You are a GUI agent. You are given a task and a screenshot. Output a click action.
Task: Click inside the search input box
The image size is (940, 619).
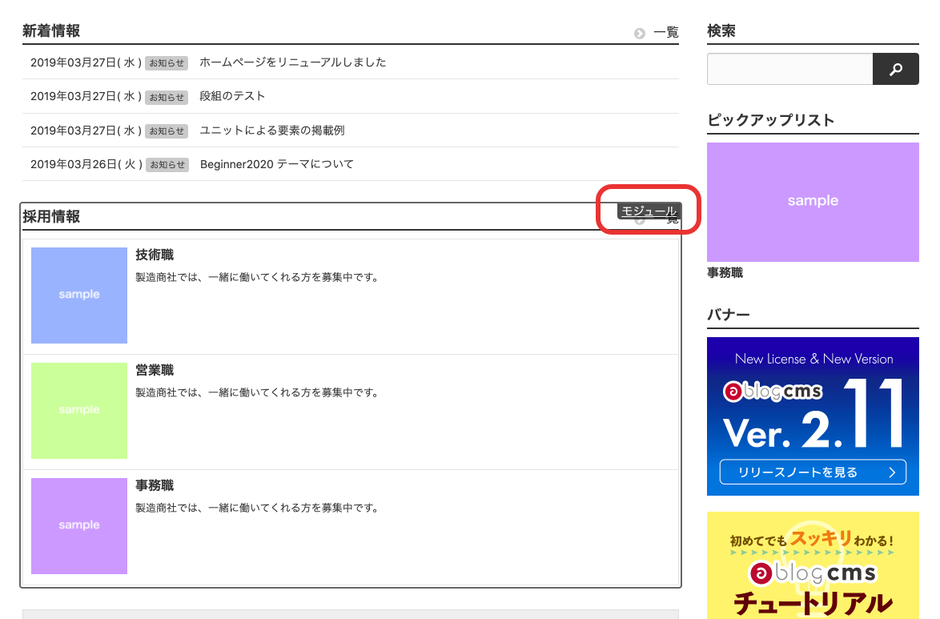[790, 68]
